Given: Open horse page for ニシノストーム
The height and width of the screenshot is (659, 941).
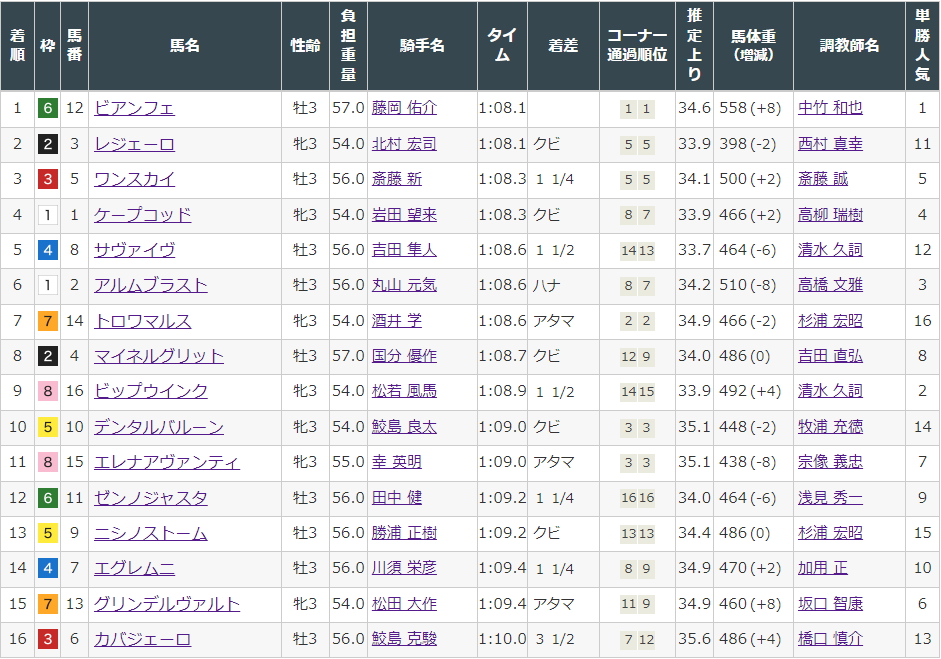Looking at the screenshot, I should coord(150,533).
